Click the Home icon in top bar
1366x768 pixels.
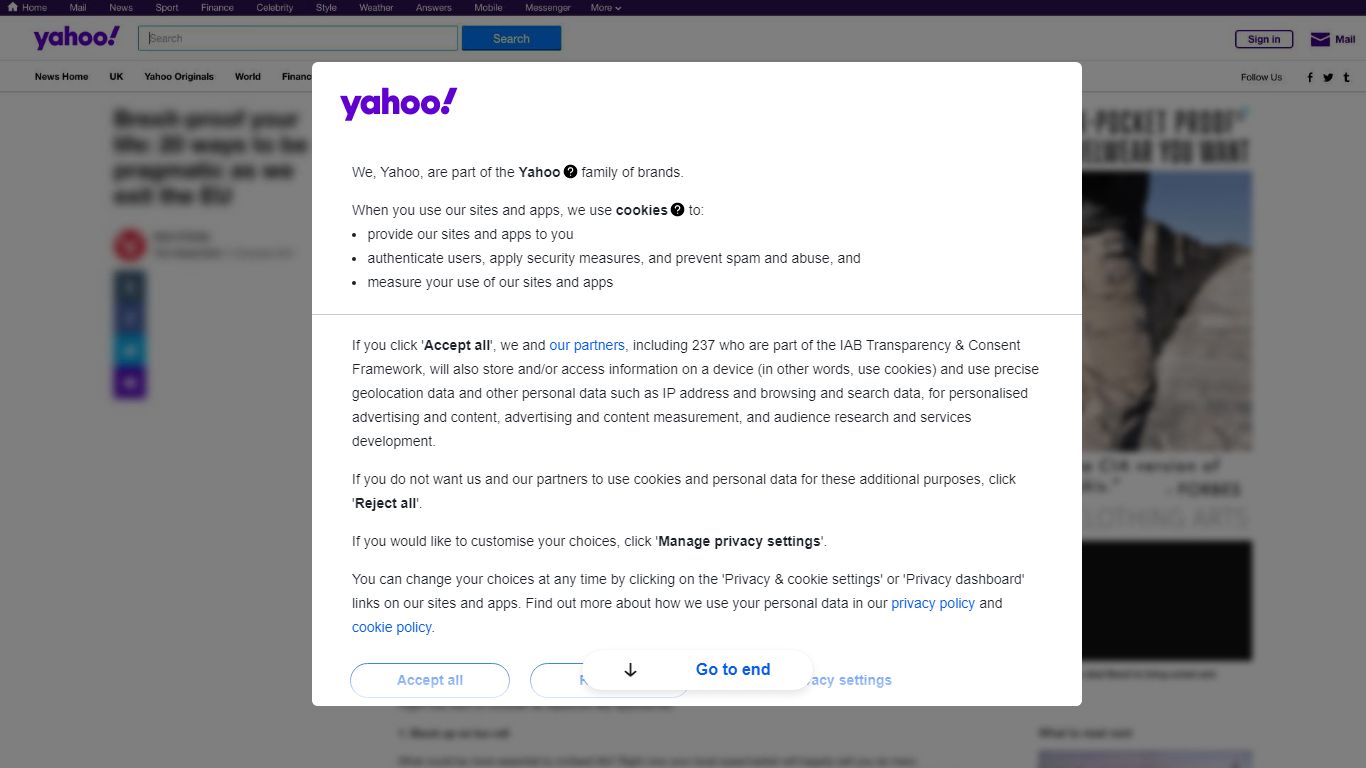pos(13,7)
